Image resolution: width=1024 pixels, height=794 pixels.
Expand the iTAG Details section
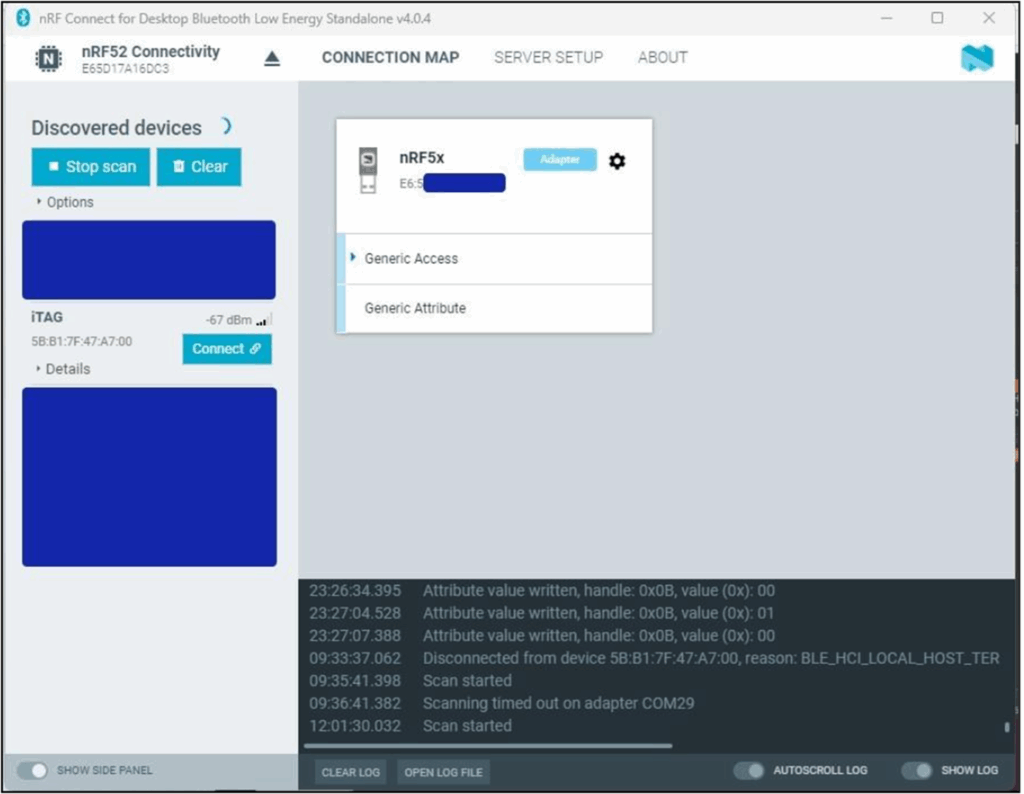[63, 369]
